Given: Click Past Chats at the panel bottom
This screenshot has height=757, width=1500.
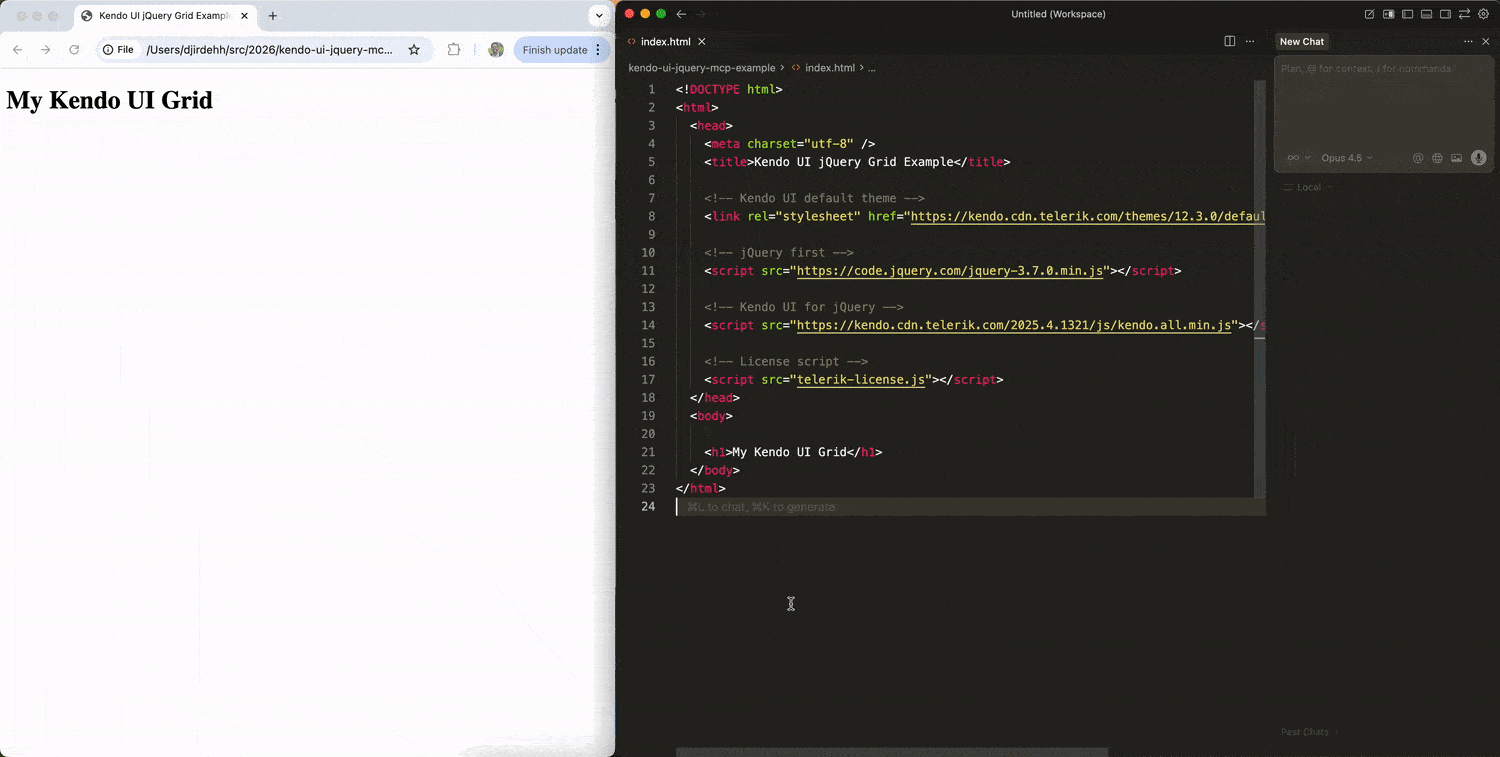Looking at the screenshot, I should click(x=1305, y=732).
